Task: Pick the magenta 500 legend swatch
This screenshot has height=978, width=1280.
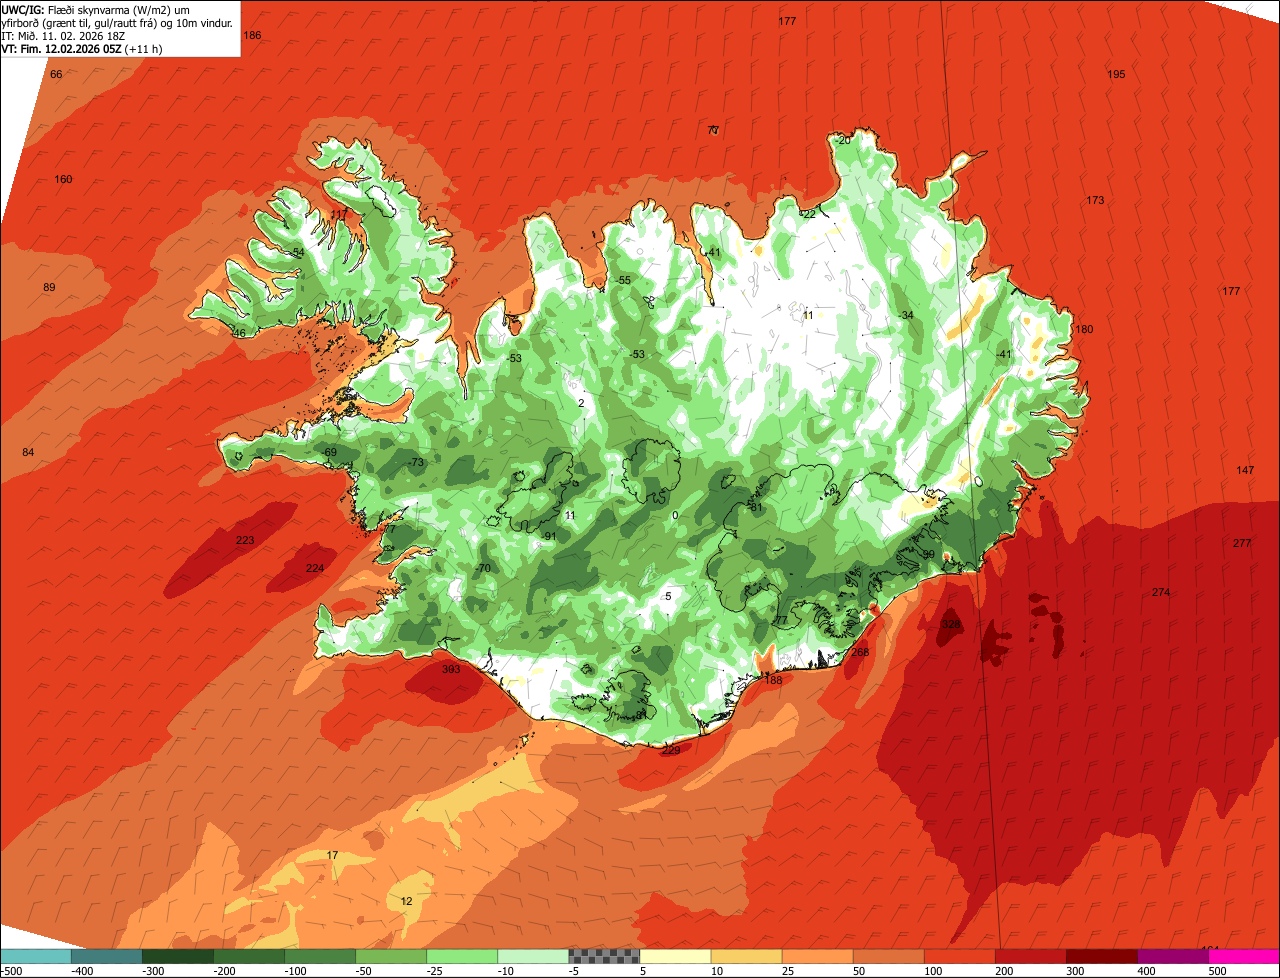Action: 1243,956
